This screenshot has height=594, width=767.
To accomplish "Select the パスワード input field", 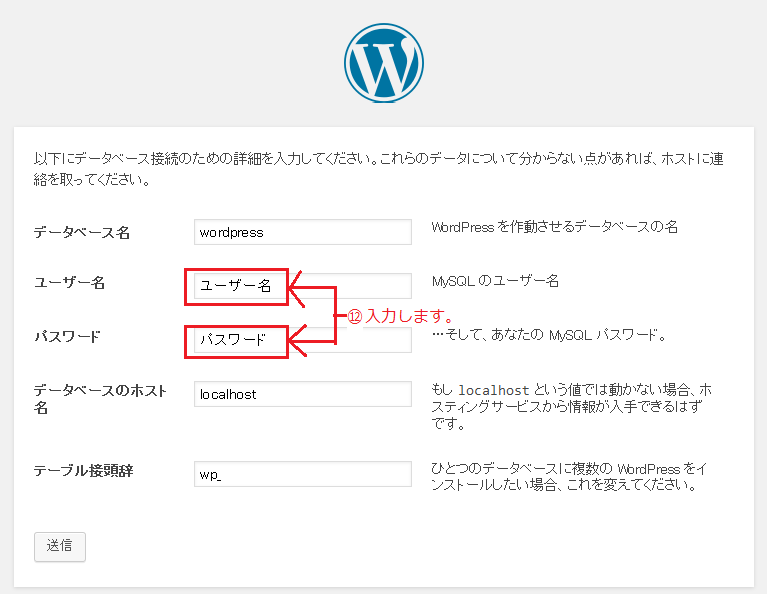I will click(x=303, y=340).
